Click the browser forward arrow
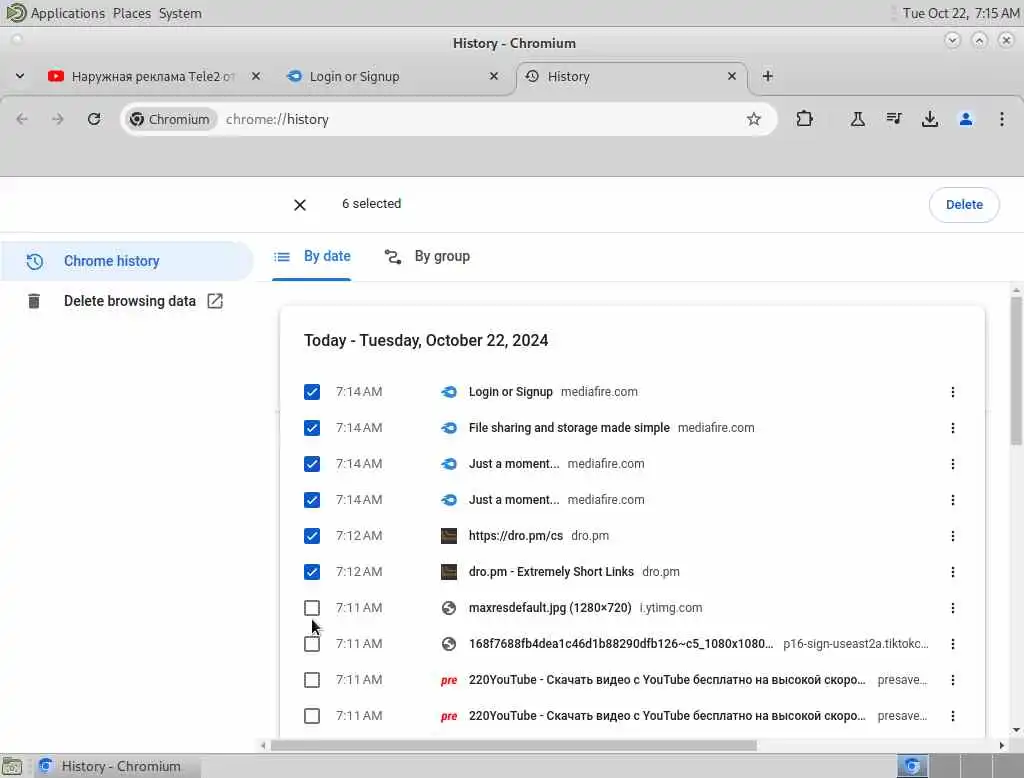Screen dimensions: 1024x778 click(x=58, y=119)
